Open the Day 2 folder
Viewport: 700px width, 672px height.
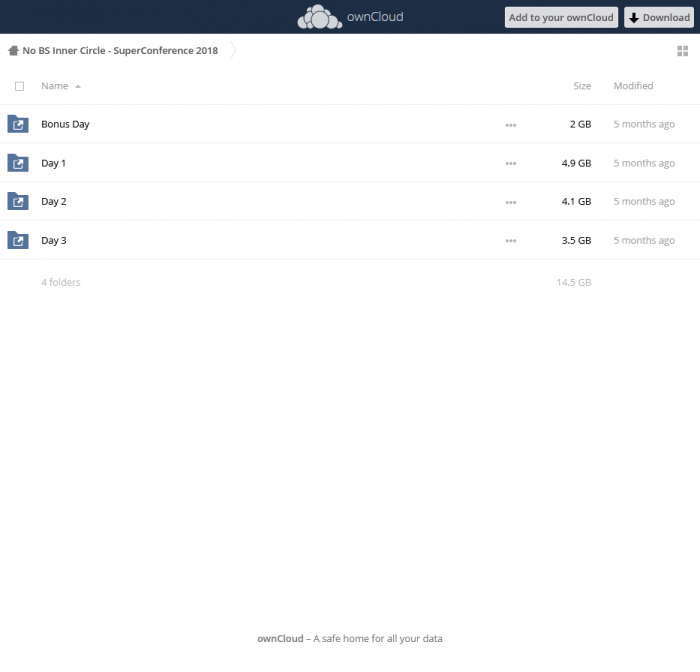[x=54, y=201]
